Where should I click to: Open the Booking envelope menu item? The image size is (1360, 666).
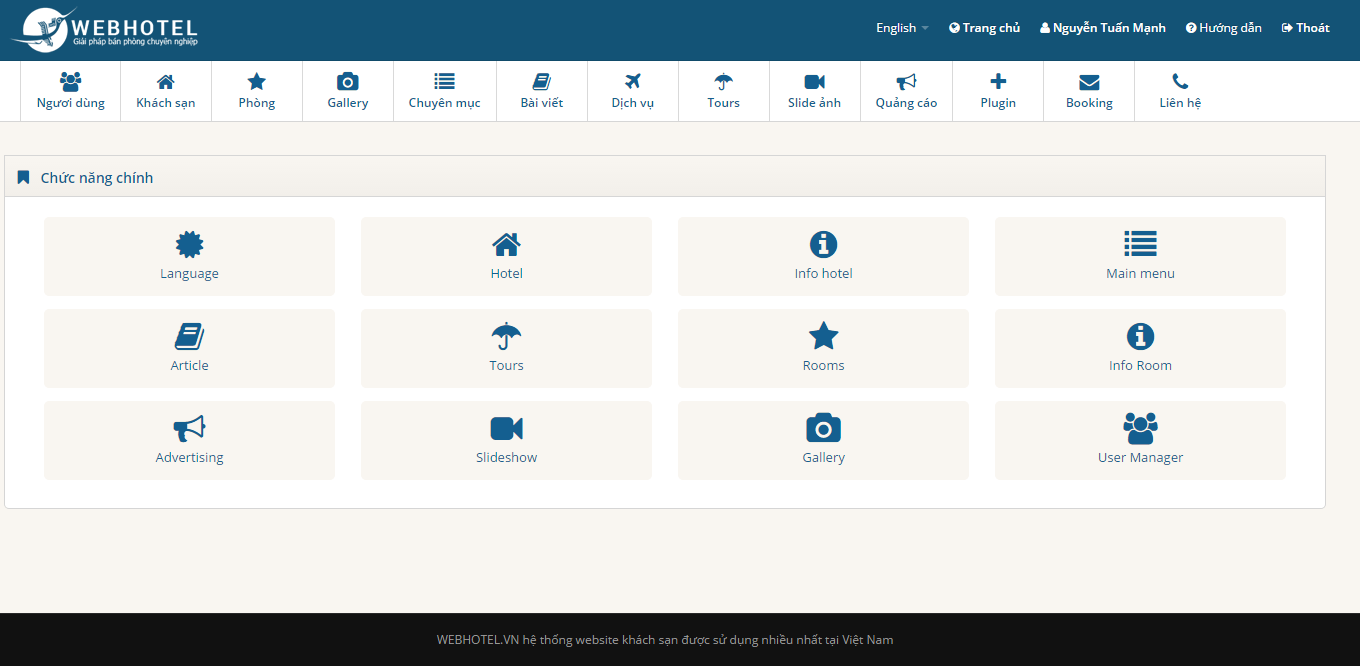1089,91
